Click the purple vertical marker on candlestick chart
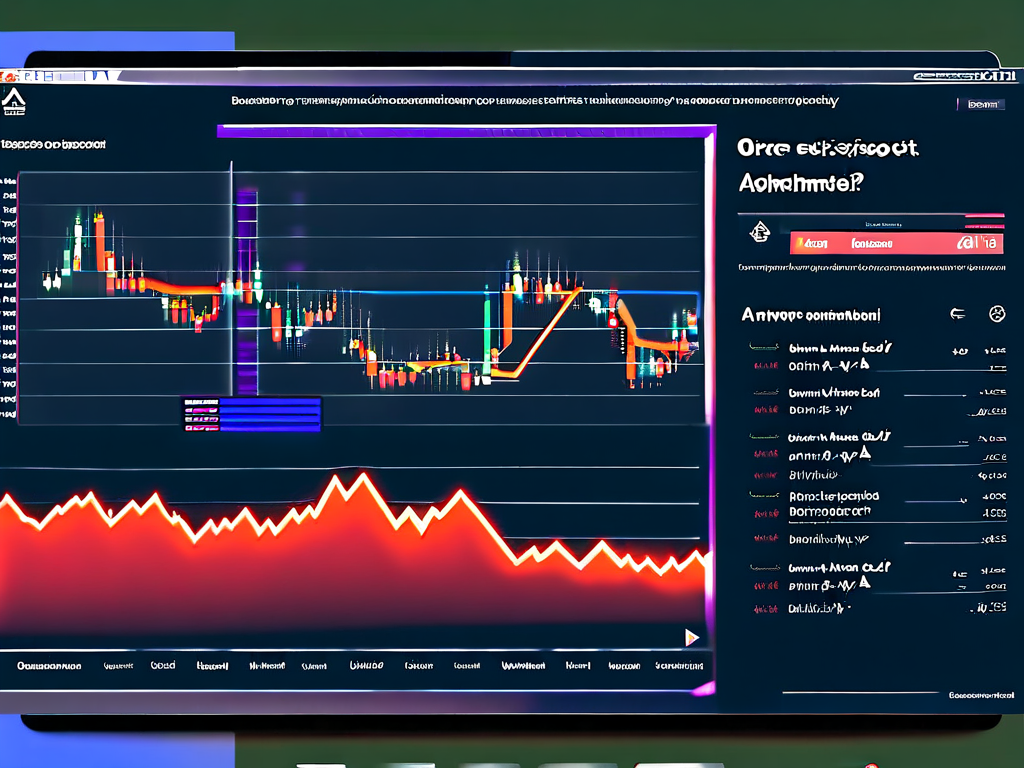 [246, 290]
